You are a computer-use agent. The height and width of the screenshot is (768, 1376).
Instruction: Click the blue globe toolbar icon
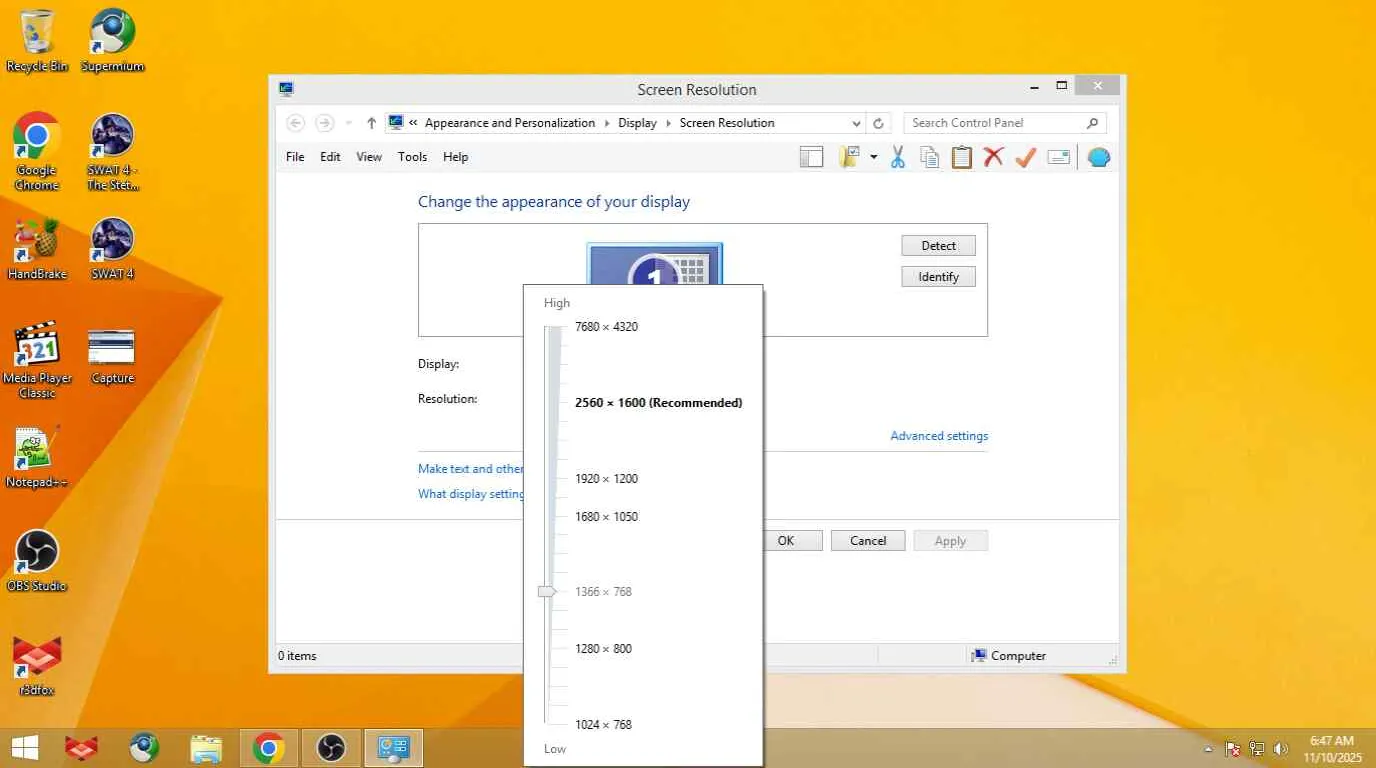(x=1099, y=157)
